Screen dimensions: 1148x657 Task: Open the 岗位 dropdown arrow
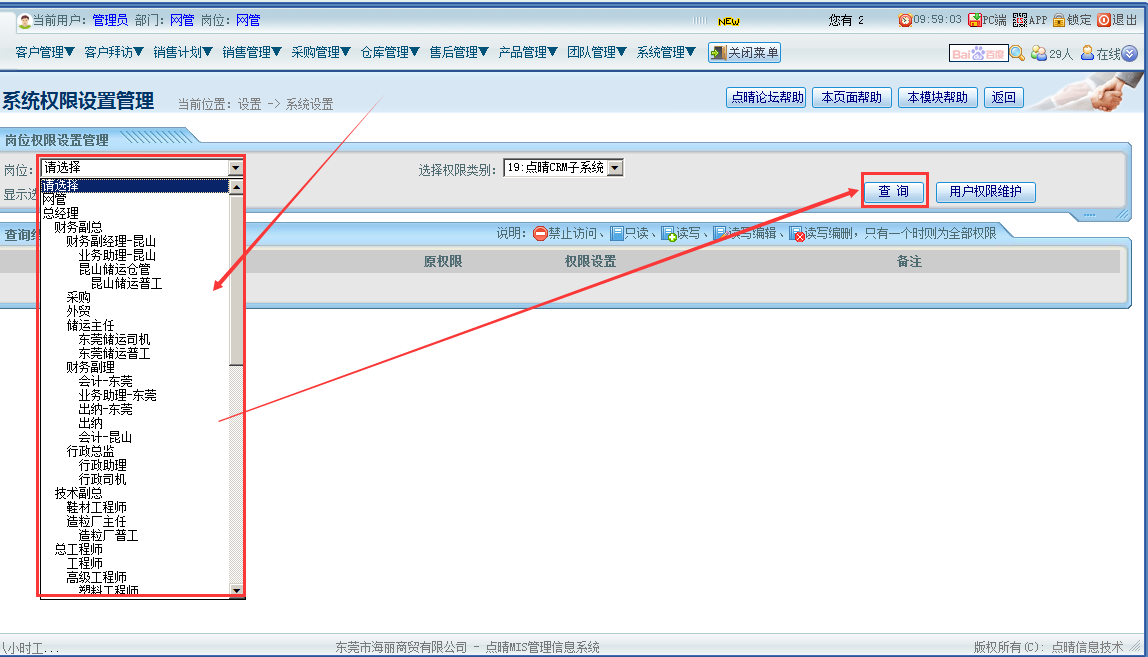click(236, 168)
